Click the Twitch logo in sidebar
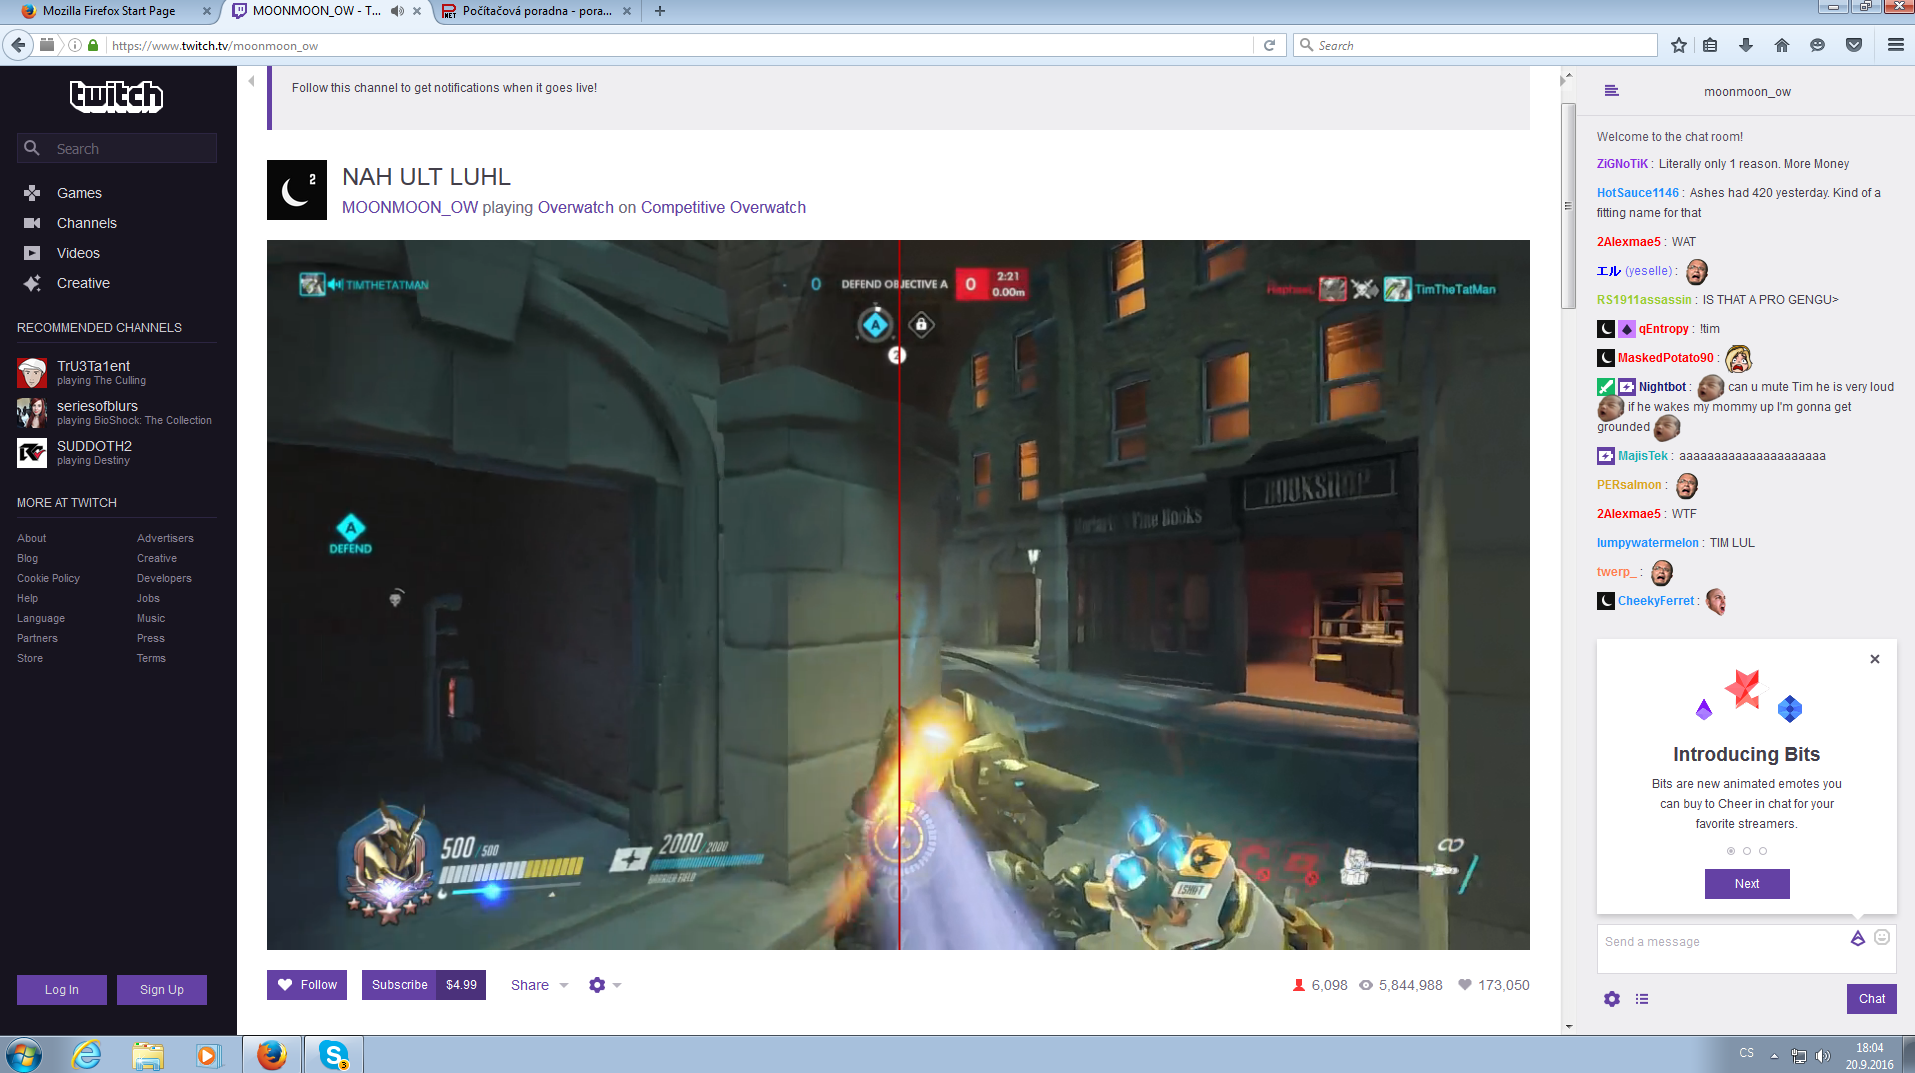 click(x=116, y=96)
